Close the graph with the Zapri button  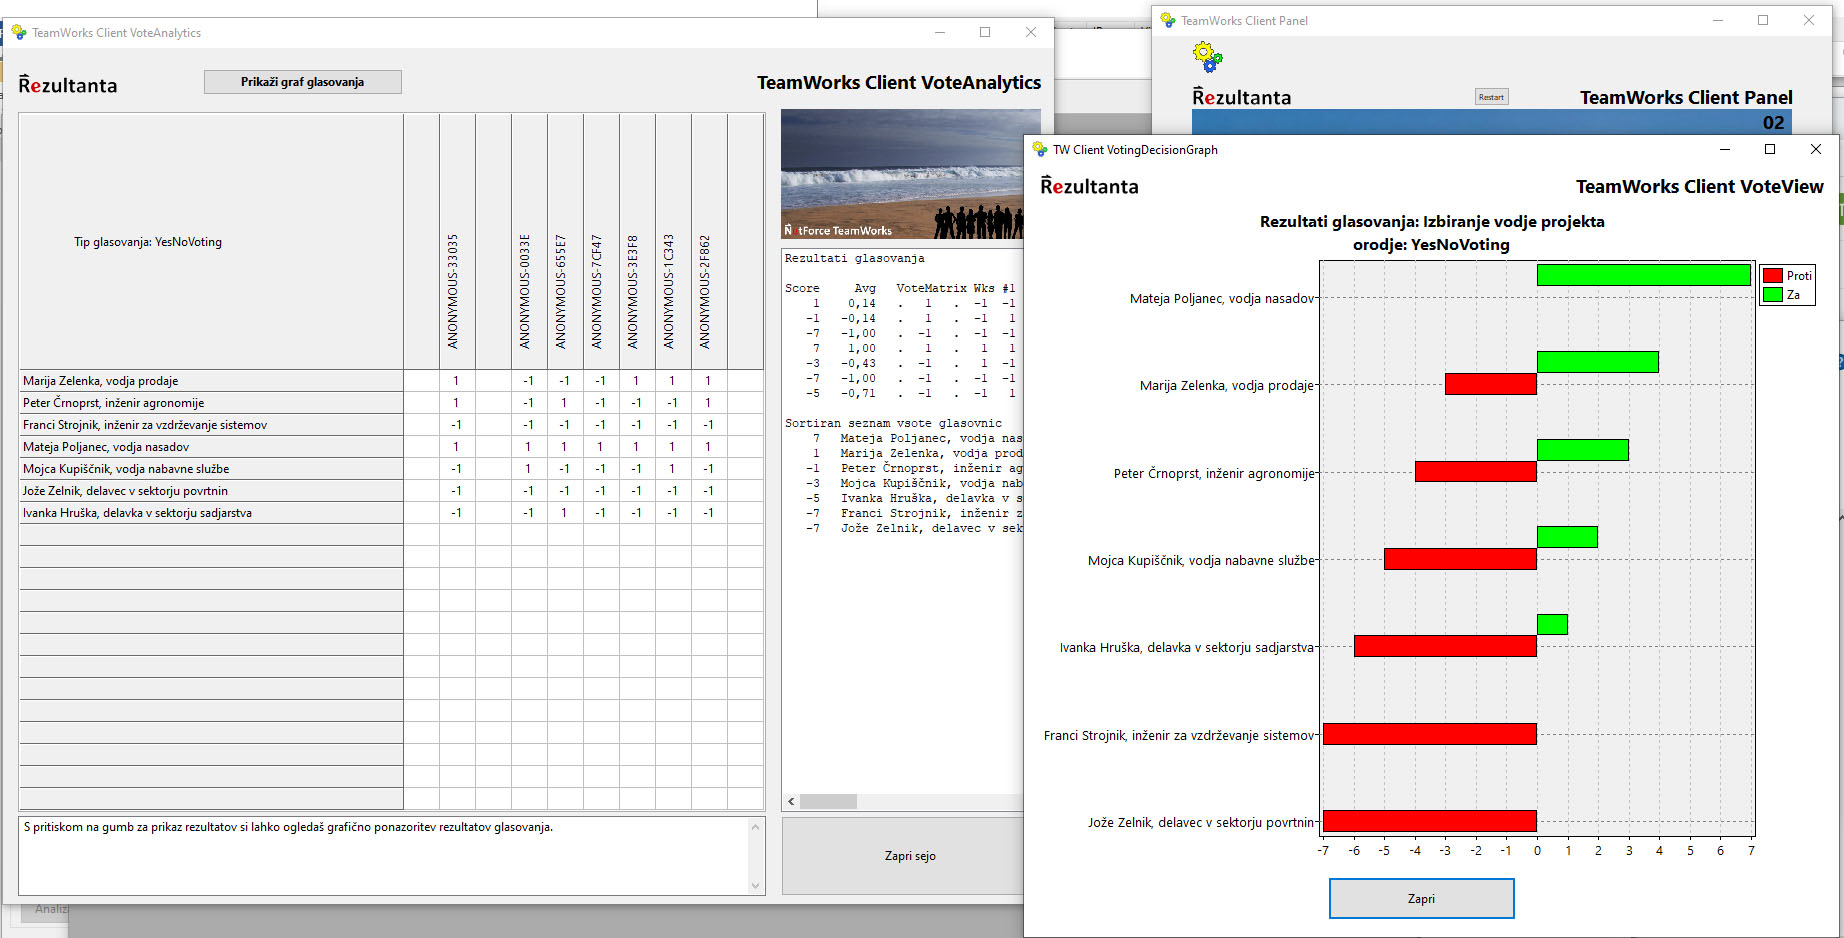pyautogui.click(x=1421, y=898)
